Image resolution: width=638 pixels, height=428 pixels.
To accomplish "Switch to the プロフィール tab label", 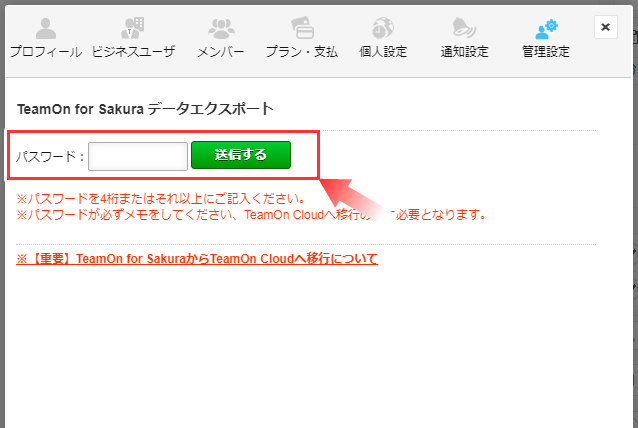I will point(46,52).
